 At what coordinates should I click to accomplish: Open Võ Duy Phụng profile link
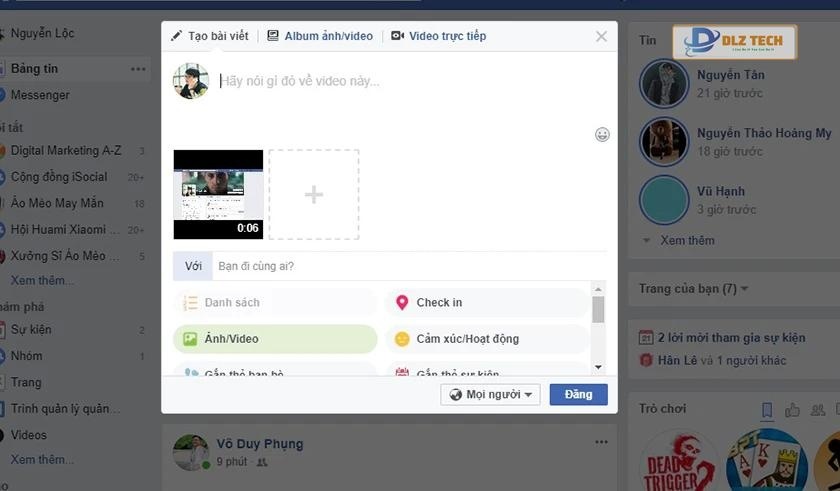coord(260,444)
